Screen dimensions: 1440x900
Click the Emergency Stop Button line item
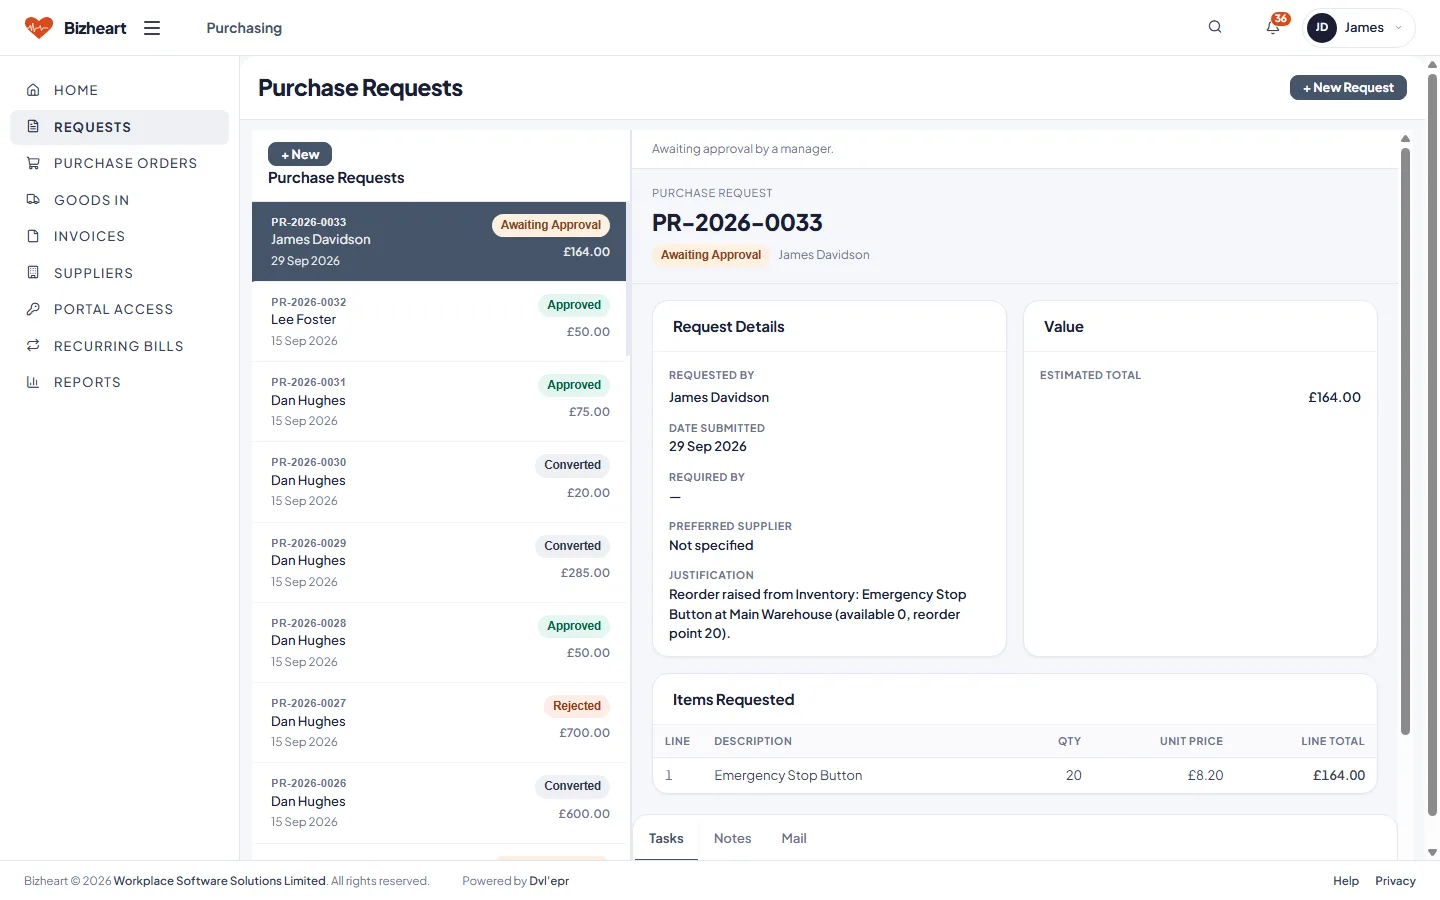click(x=1015, y=775)
